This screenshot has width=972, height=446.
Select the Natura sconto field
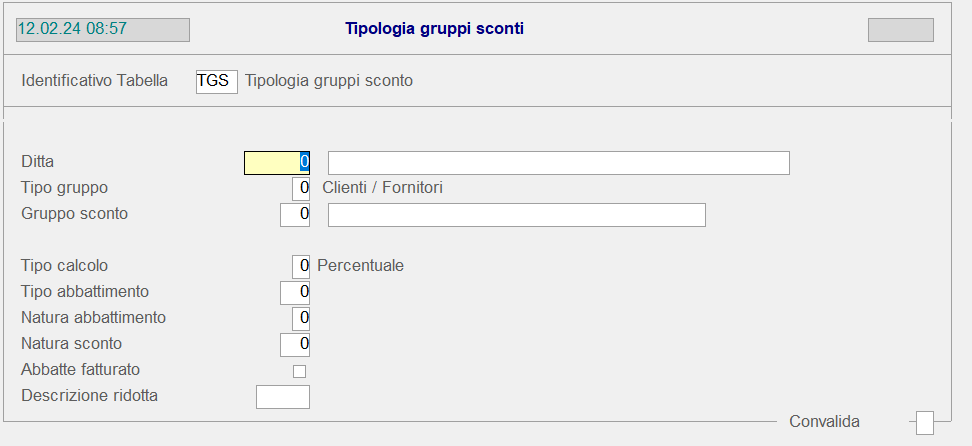(295, 344)
